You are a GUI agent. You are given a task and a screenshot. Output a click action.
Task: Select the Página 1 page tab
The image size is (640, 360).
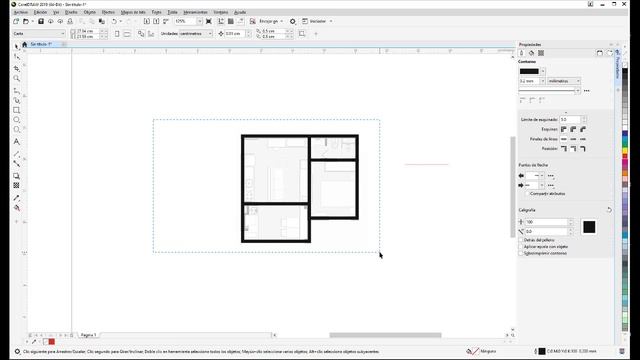(x=89, y=335)
